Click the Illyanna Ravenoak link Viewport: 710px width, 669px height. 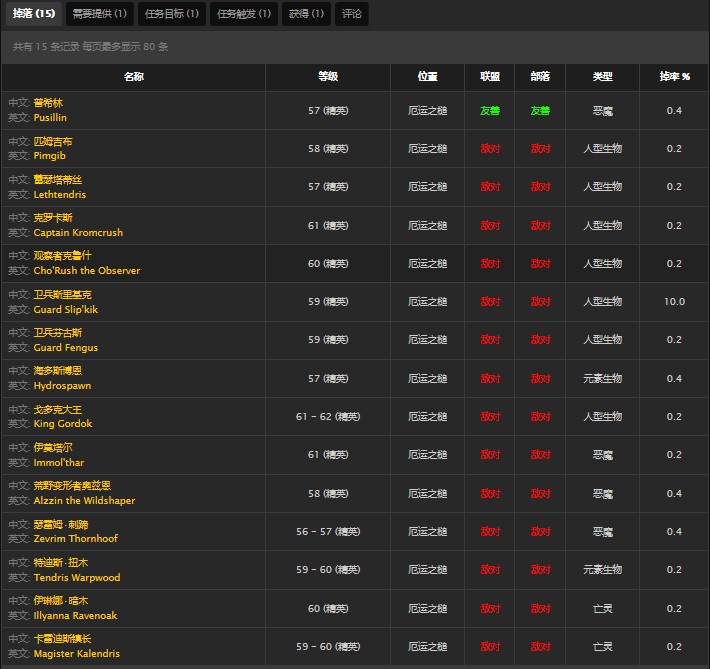75,616
